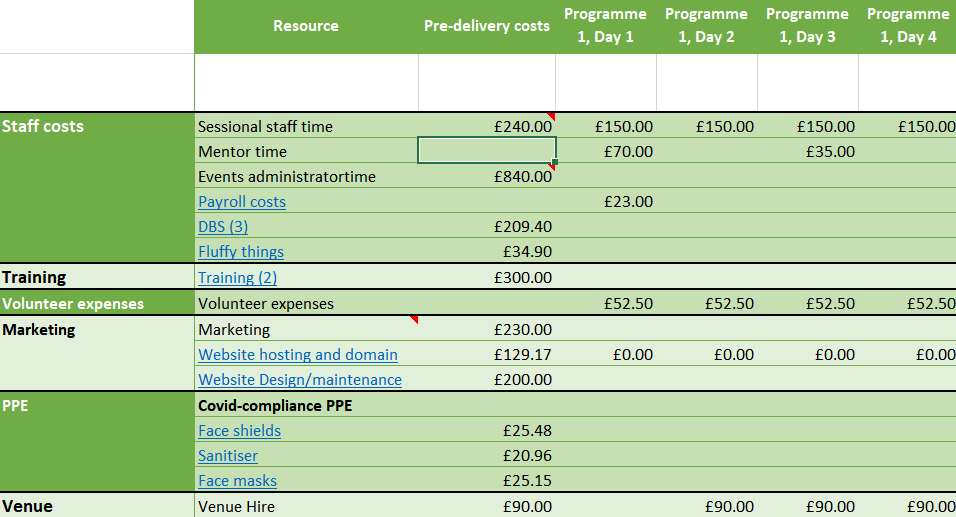Open the Fluffy things link
This screenshot has height=517, width=956.
(240, 252)
